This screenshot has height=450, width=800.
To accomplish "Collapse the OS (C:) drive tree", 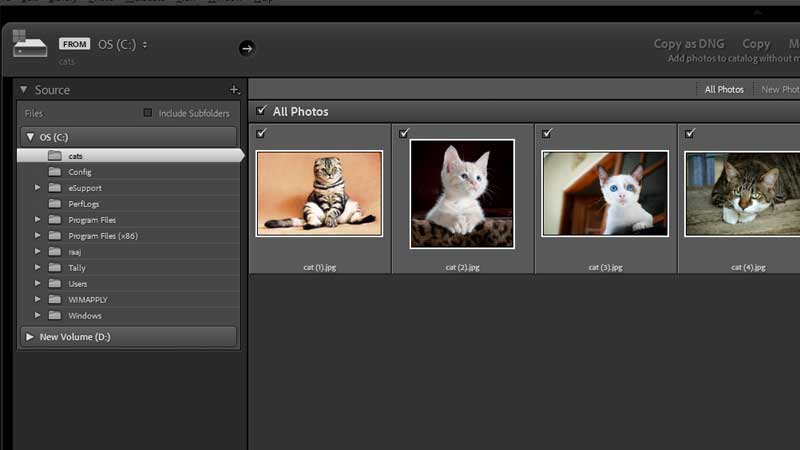I will click(30, 137).
